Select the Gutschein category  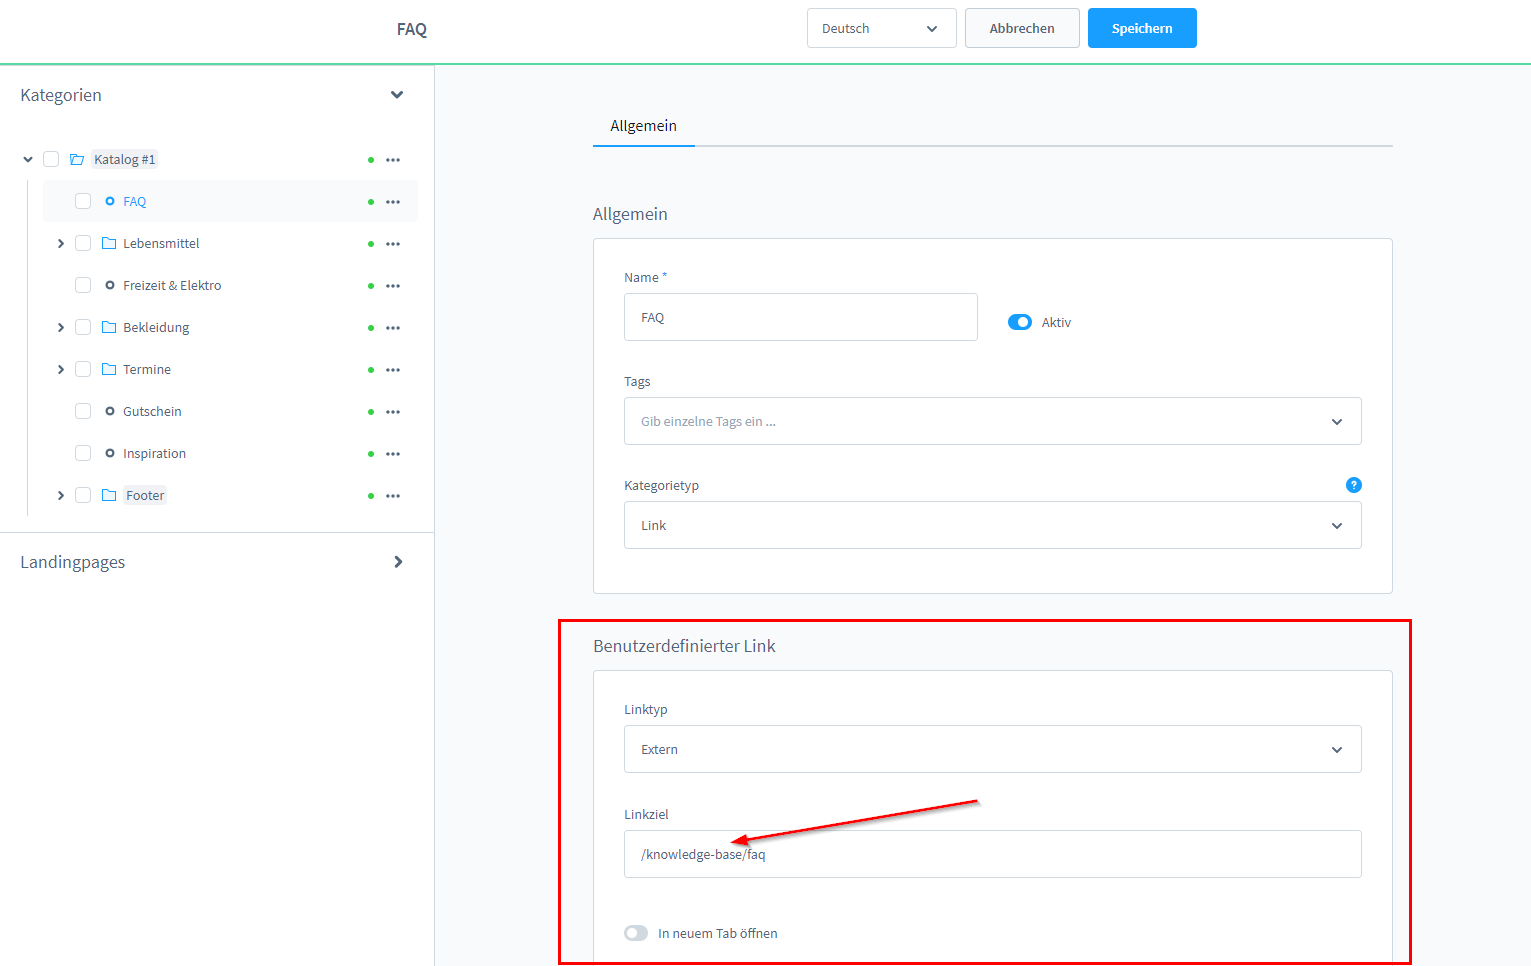152,412
